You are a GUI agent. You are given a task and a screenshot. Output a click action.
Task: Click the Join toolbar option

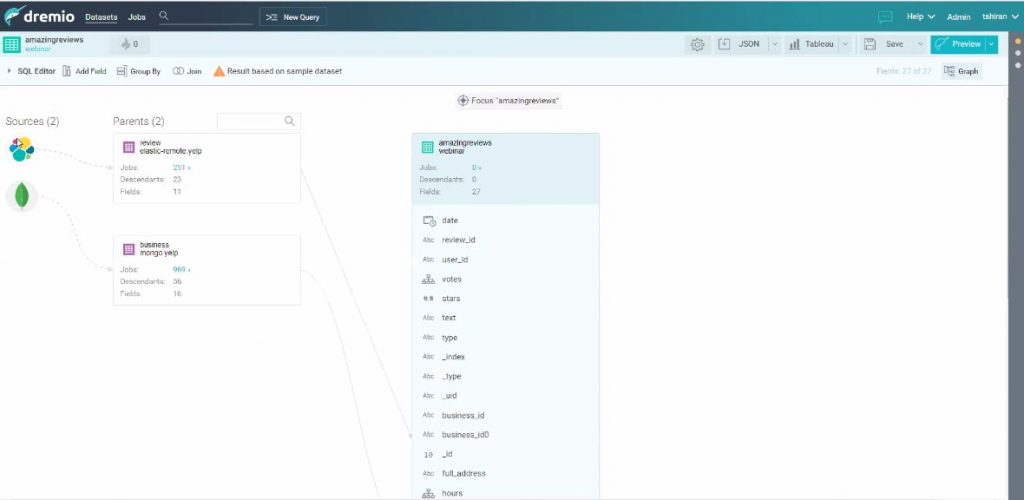[187, 71]
